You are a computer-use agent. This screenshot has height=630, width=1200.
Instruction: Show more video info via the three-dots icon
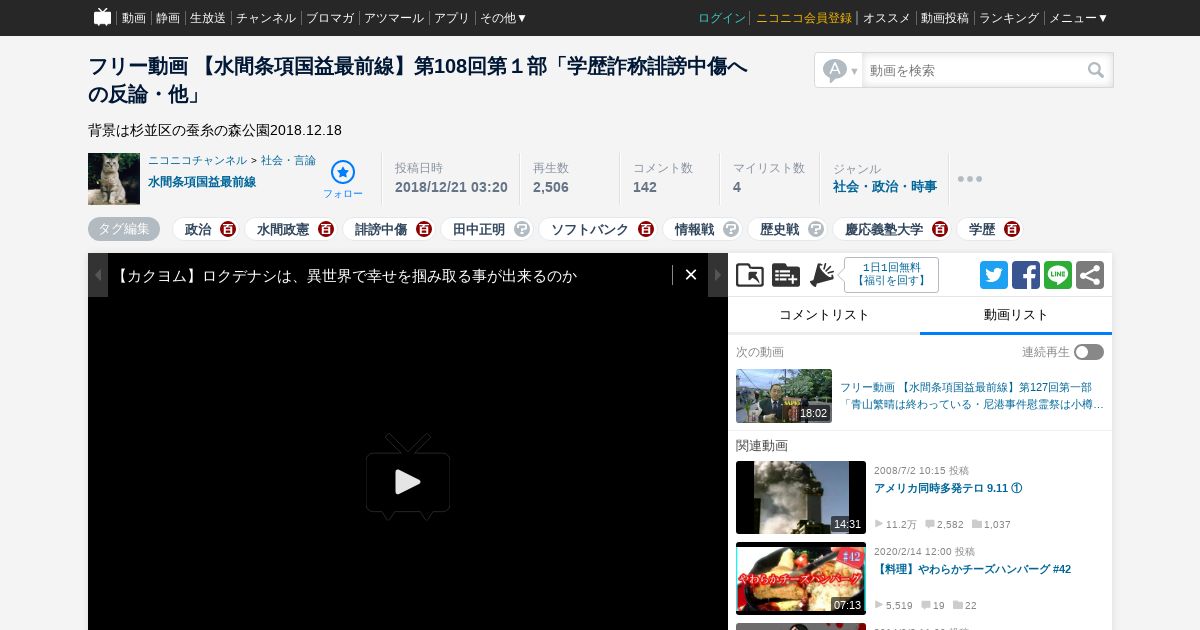(x=969, y=179)
